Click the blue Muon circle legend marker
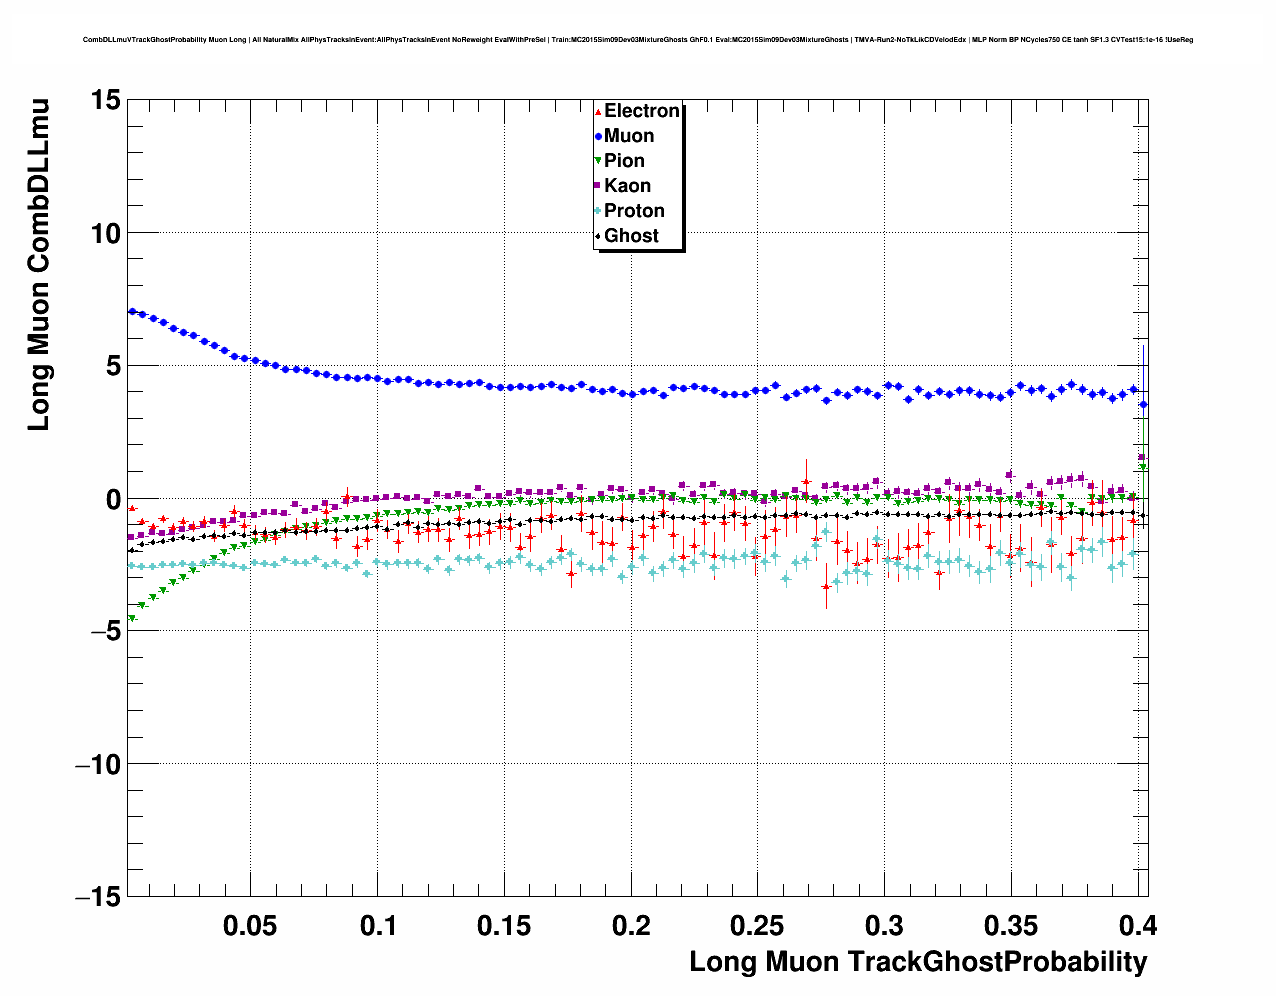The image size is (1276, 996). 598,136
